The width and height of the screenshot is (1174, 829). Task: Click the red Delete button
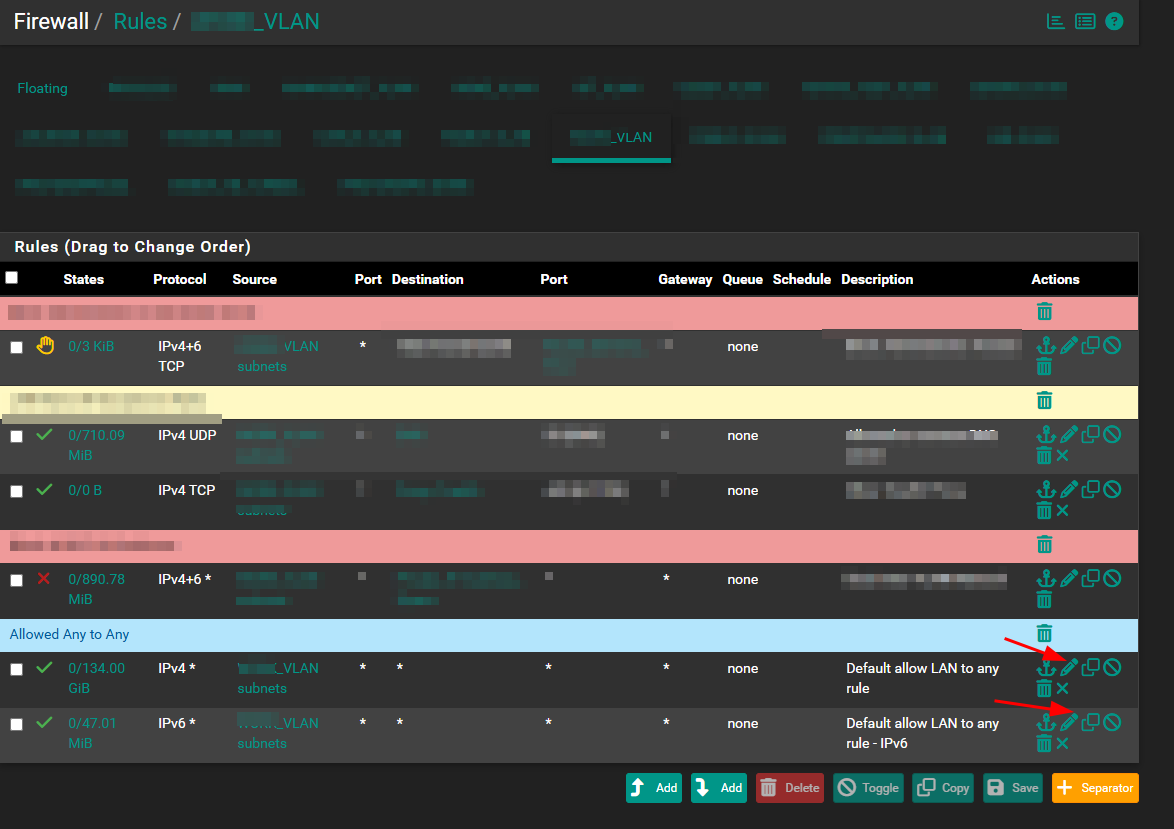[x=790, y=788]
